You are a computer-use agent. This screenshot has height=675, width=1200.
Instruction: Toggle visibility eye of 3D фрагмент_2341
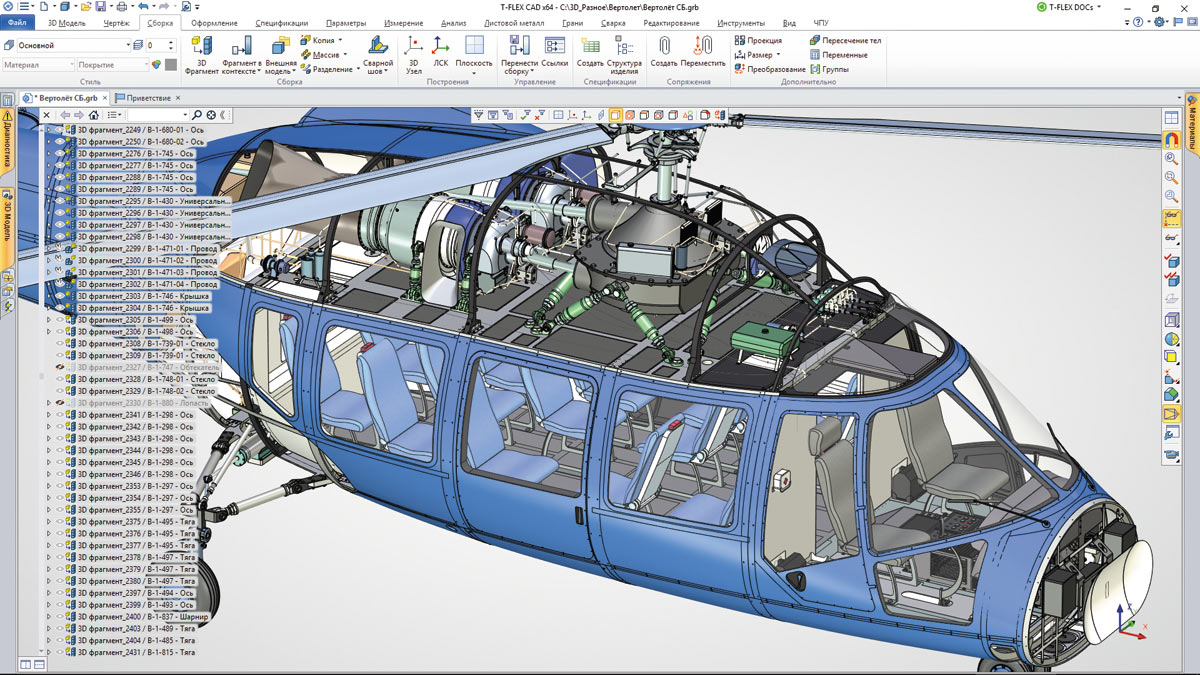[x=60, y=415]
